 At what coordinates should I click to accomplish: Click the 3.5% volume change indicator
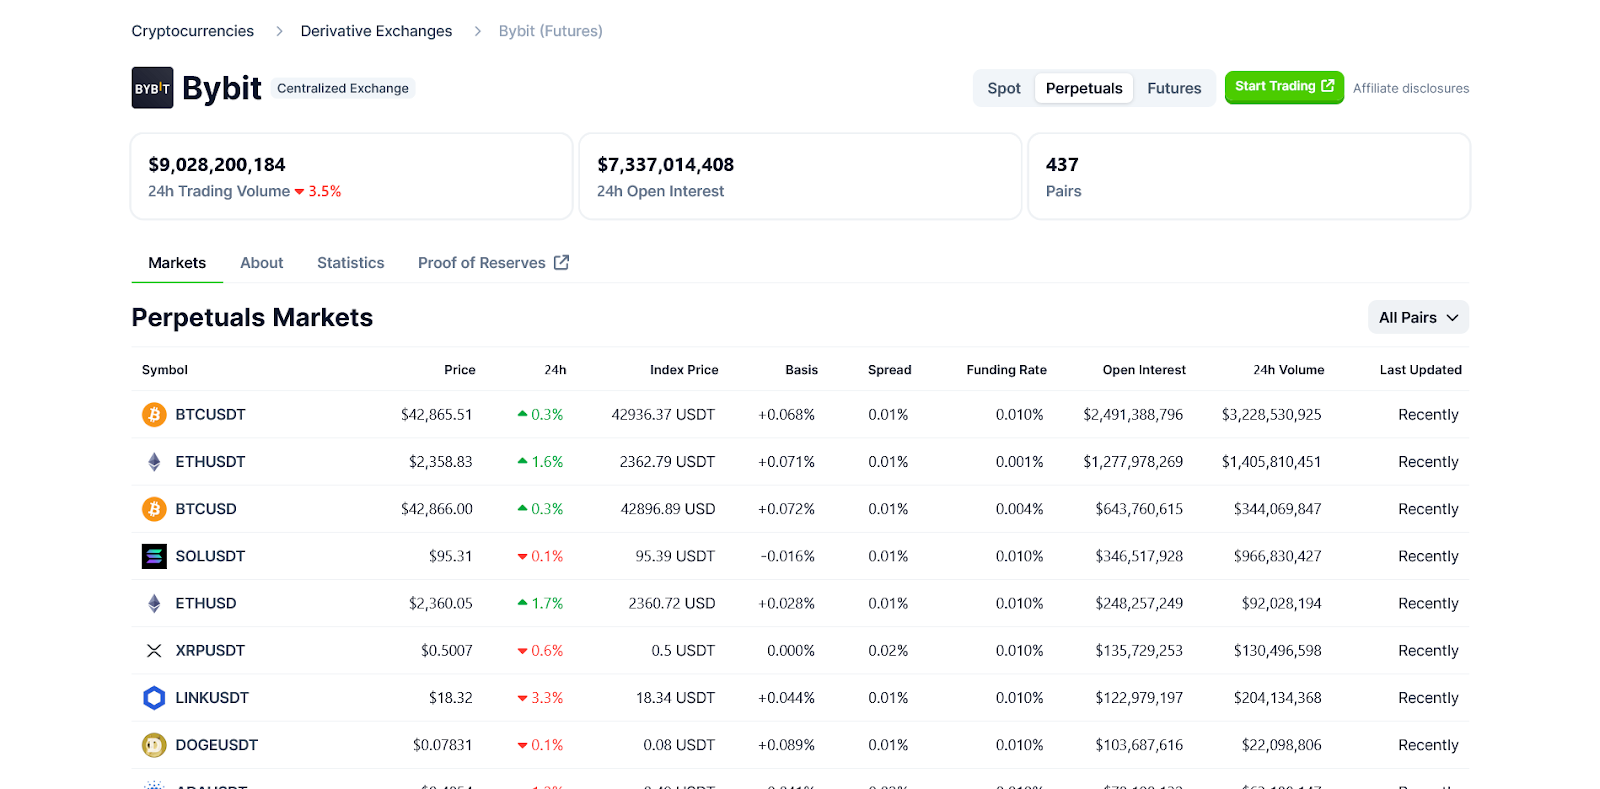click(318, 191)
